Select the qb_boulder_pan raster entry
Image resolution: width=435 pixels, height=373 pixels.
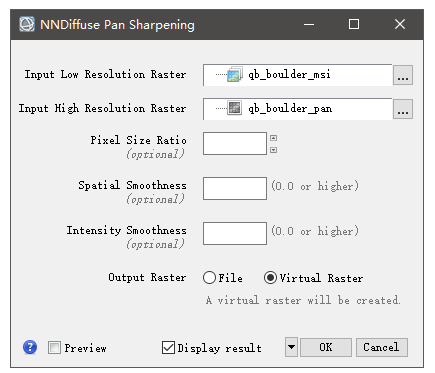[298, 109]
